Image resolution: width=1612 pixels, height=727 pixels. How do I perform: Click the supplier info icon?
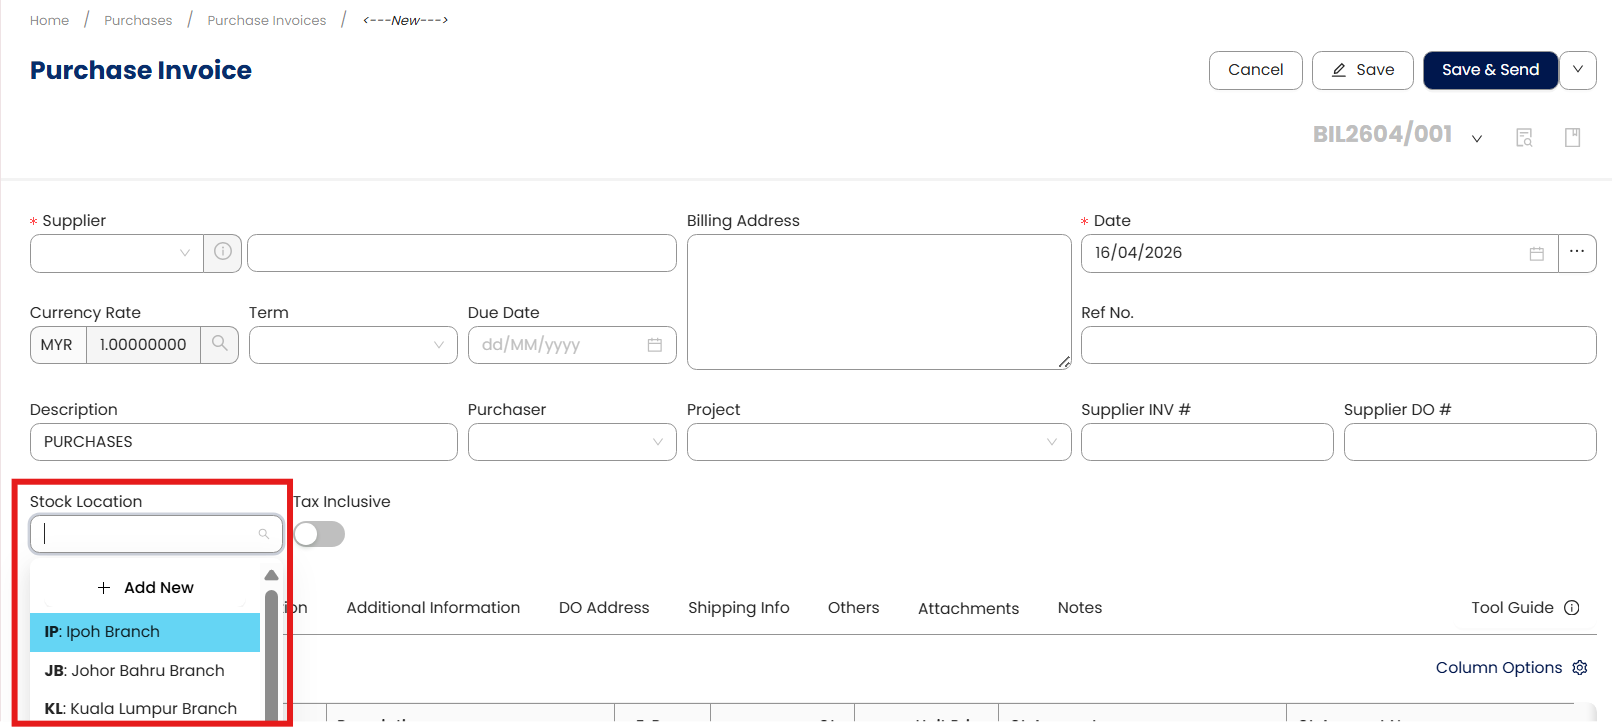(223, 252)
